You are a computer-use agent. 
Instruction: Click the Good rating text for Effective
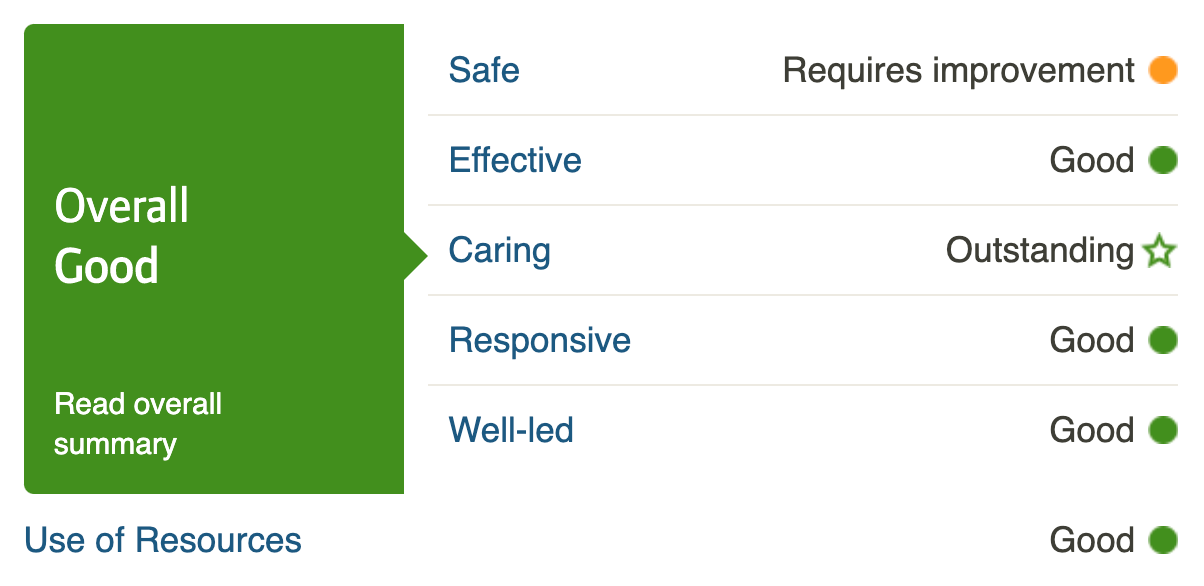1091,160
